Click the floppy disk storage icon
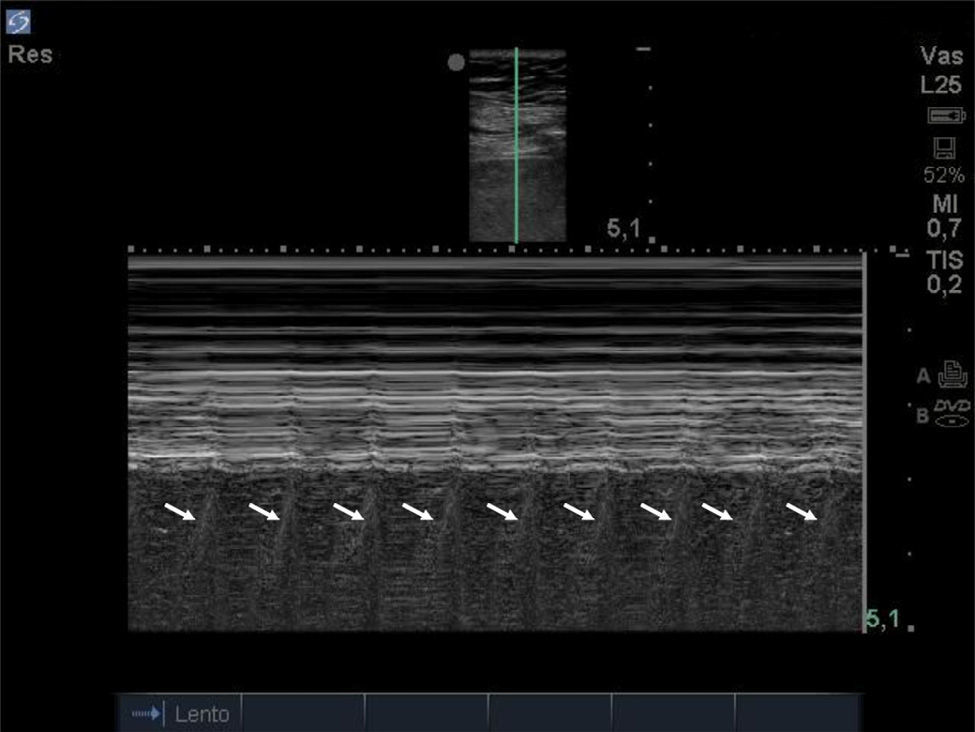 click(x=944, y=148)
